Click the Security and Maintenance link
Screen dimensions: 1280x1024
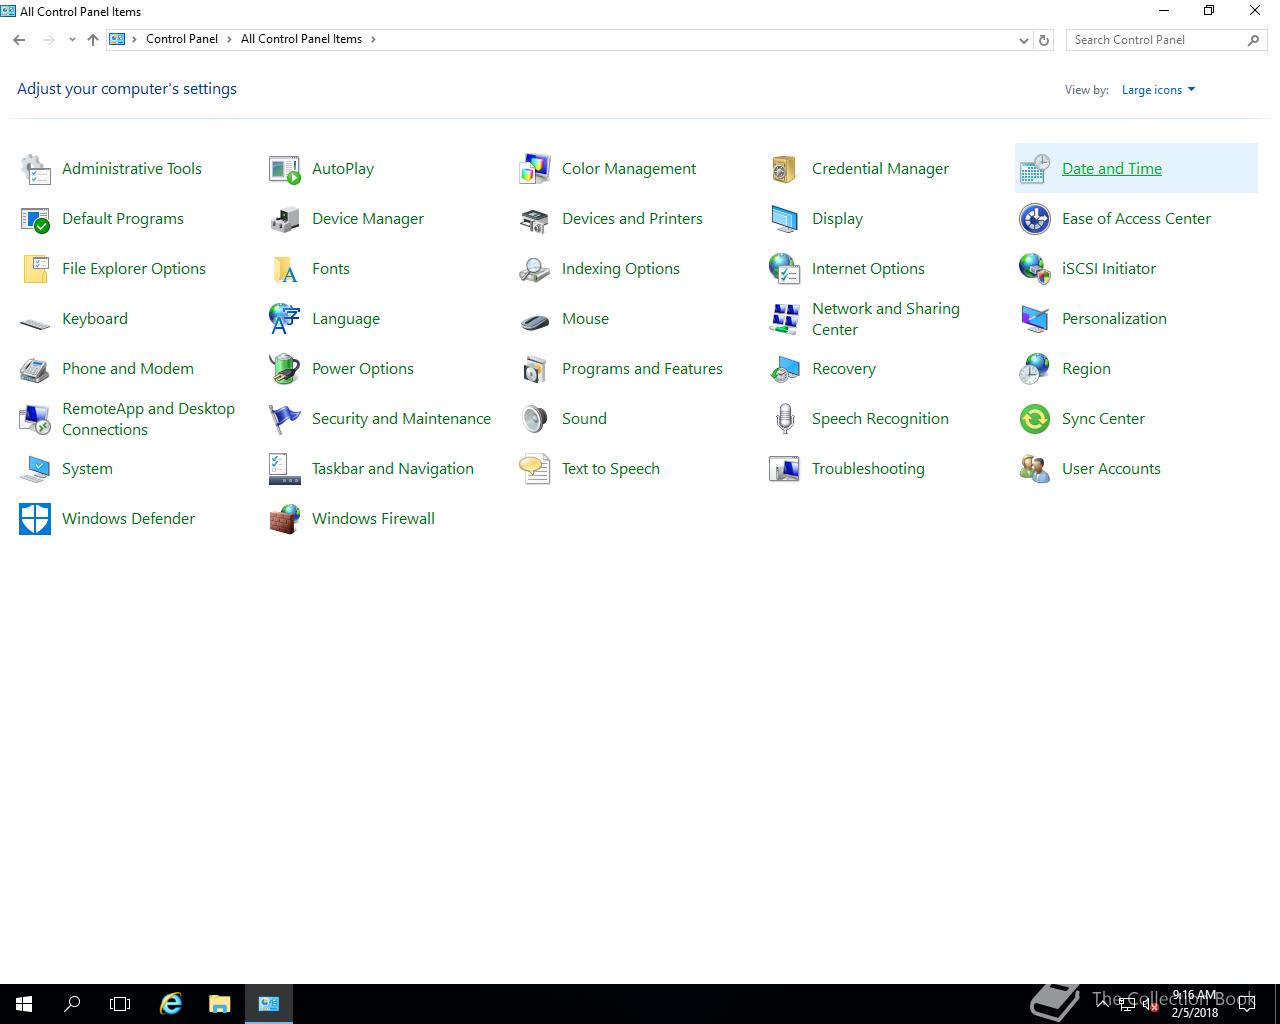pyautogui.click(x=401, y=419)
